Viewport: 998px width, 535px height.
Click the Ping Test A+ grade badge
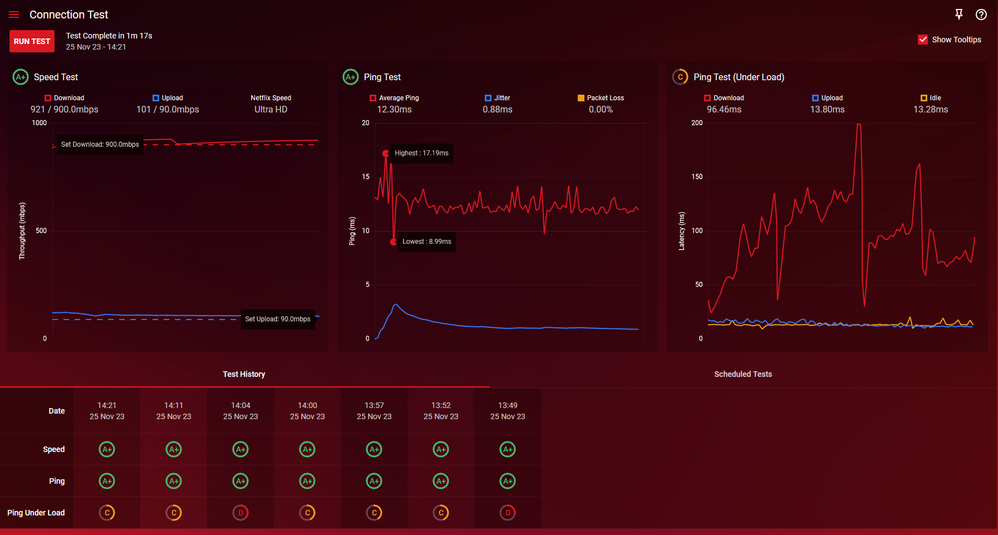(350, 77)
